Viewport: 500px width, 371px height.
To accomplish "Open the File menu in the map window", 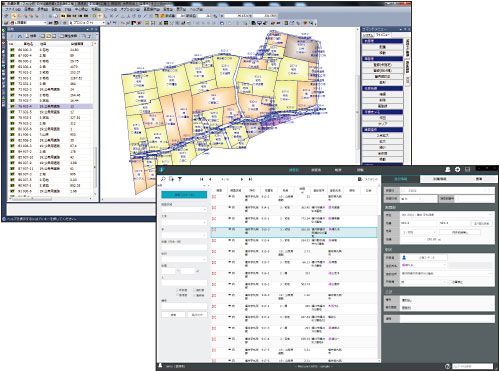I will pos(12,9).
